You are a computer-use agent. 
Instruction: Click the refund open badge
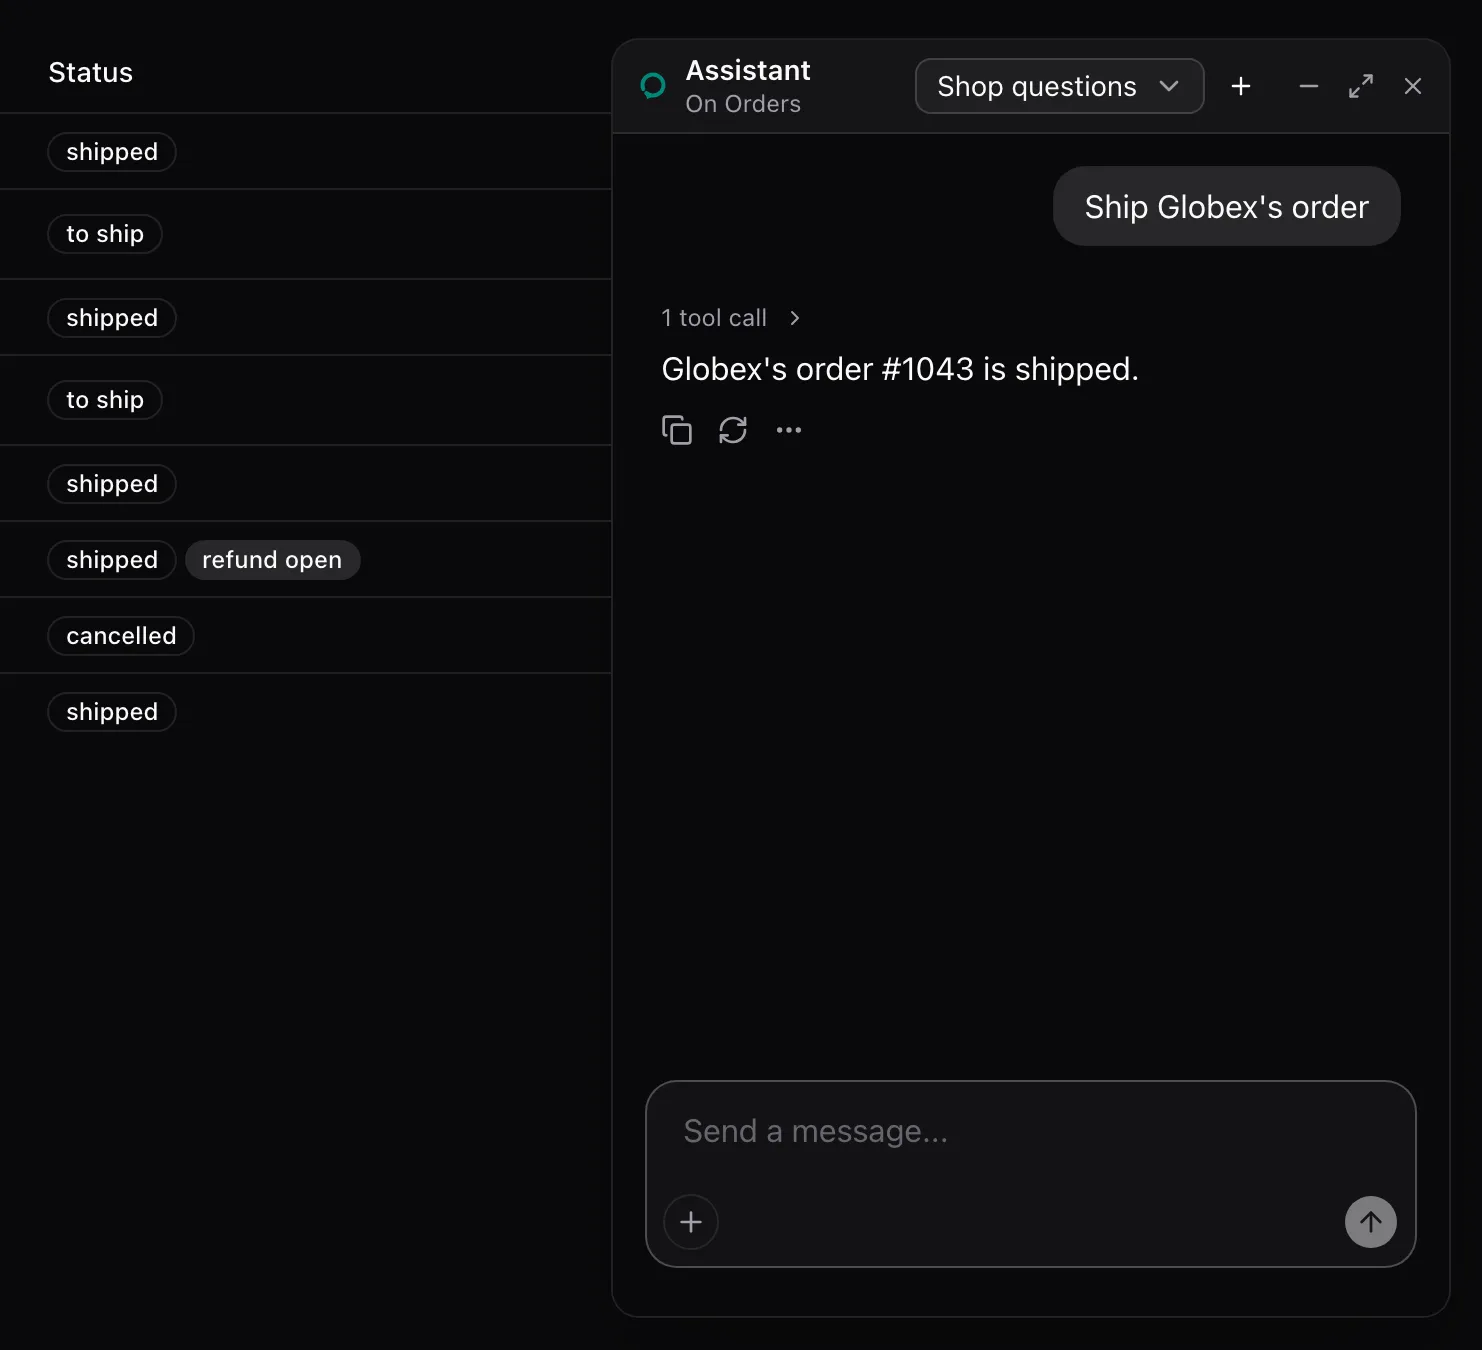272,560
